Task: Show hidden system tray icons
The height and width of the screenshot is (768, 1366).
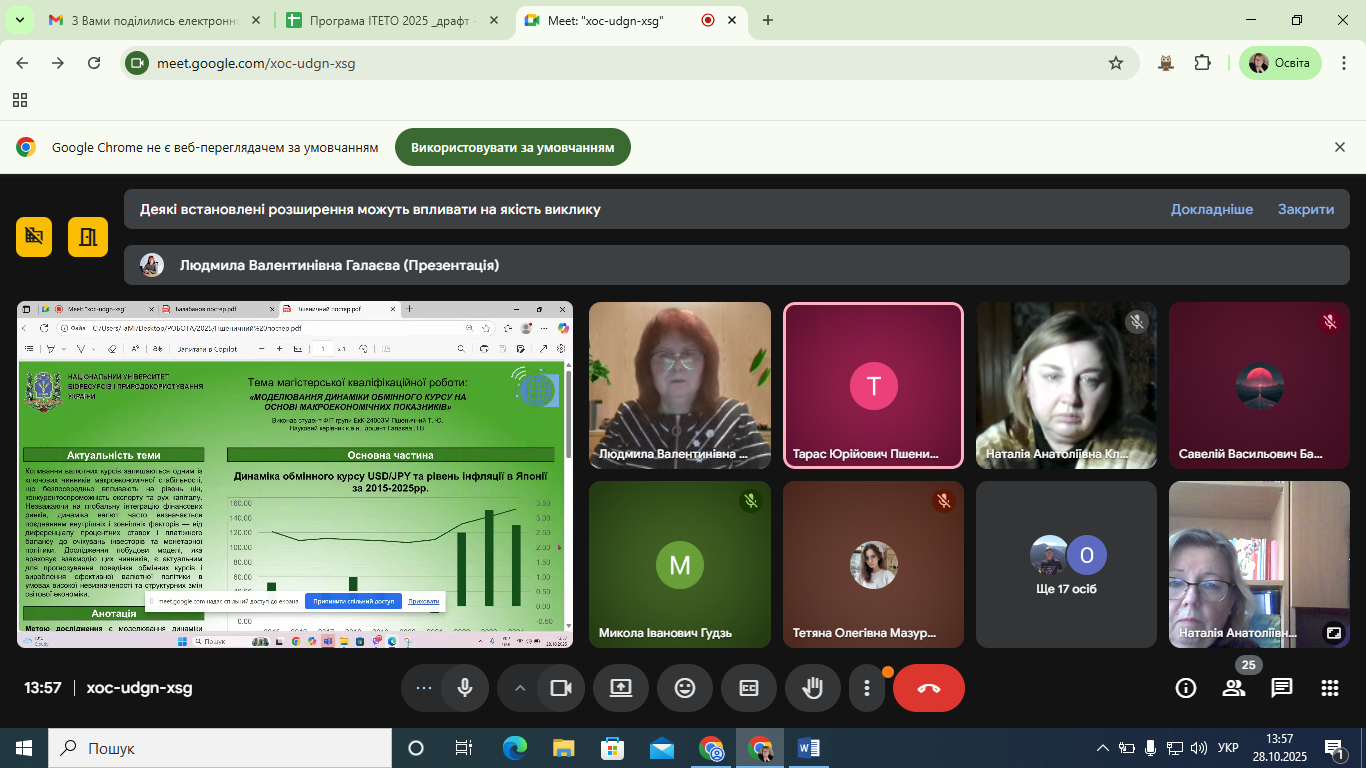Action: point(1103,748)
